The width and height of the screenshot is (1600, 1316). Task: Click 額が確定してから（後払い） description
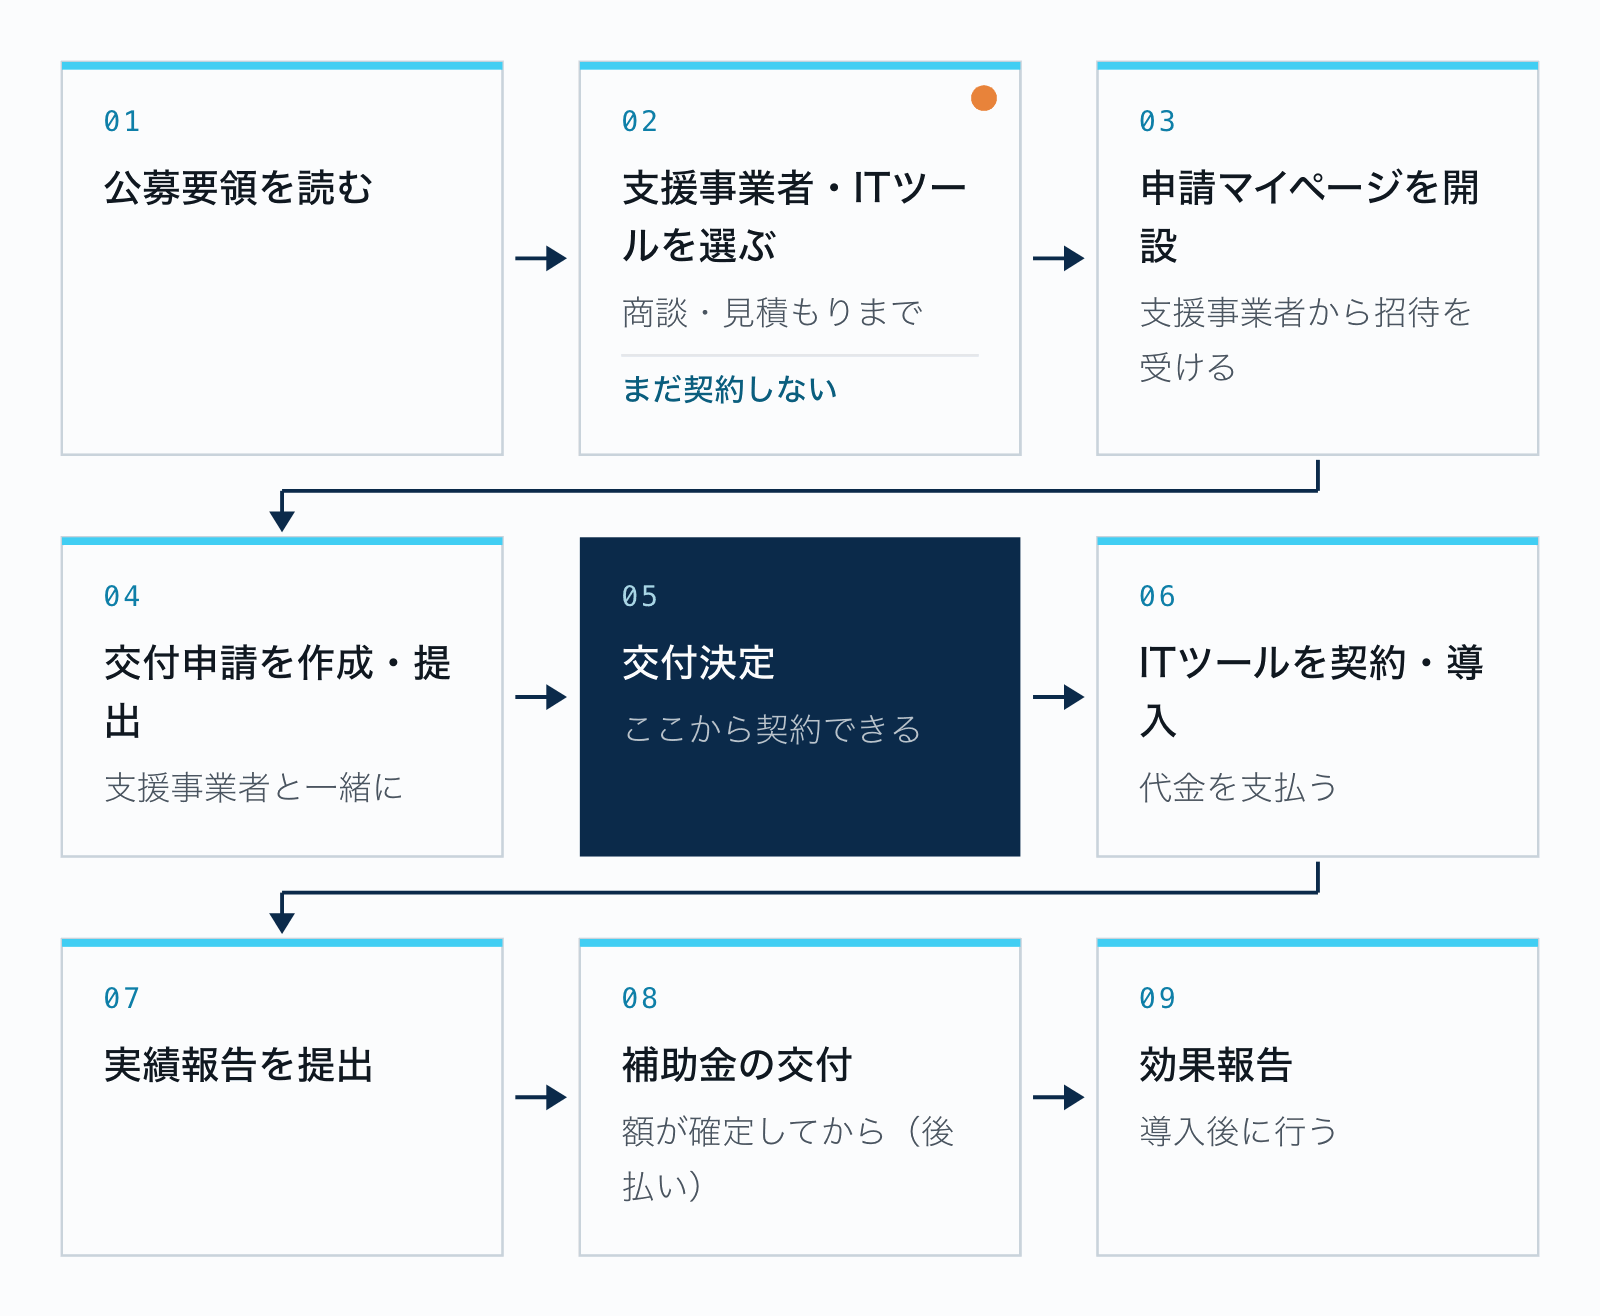coord(788,1159)
